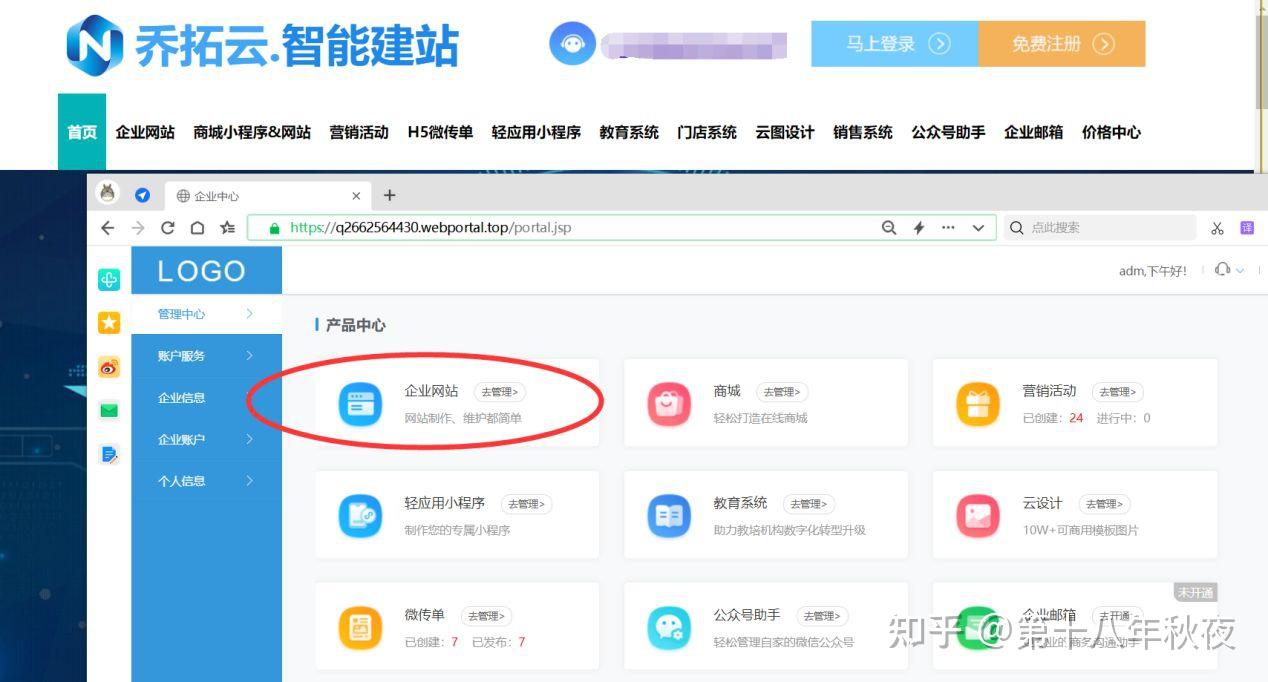This screenshot has height=682, width=1268.
Task: Select 企业邮箱 in top navigation
Action: point(1034,132)
